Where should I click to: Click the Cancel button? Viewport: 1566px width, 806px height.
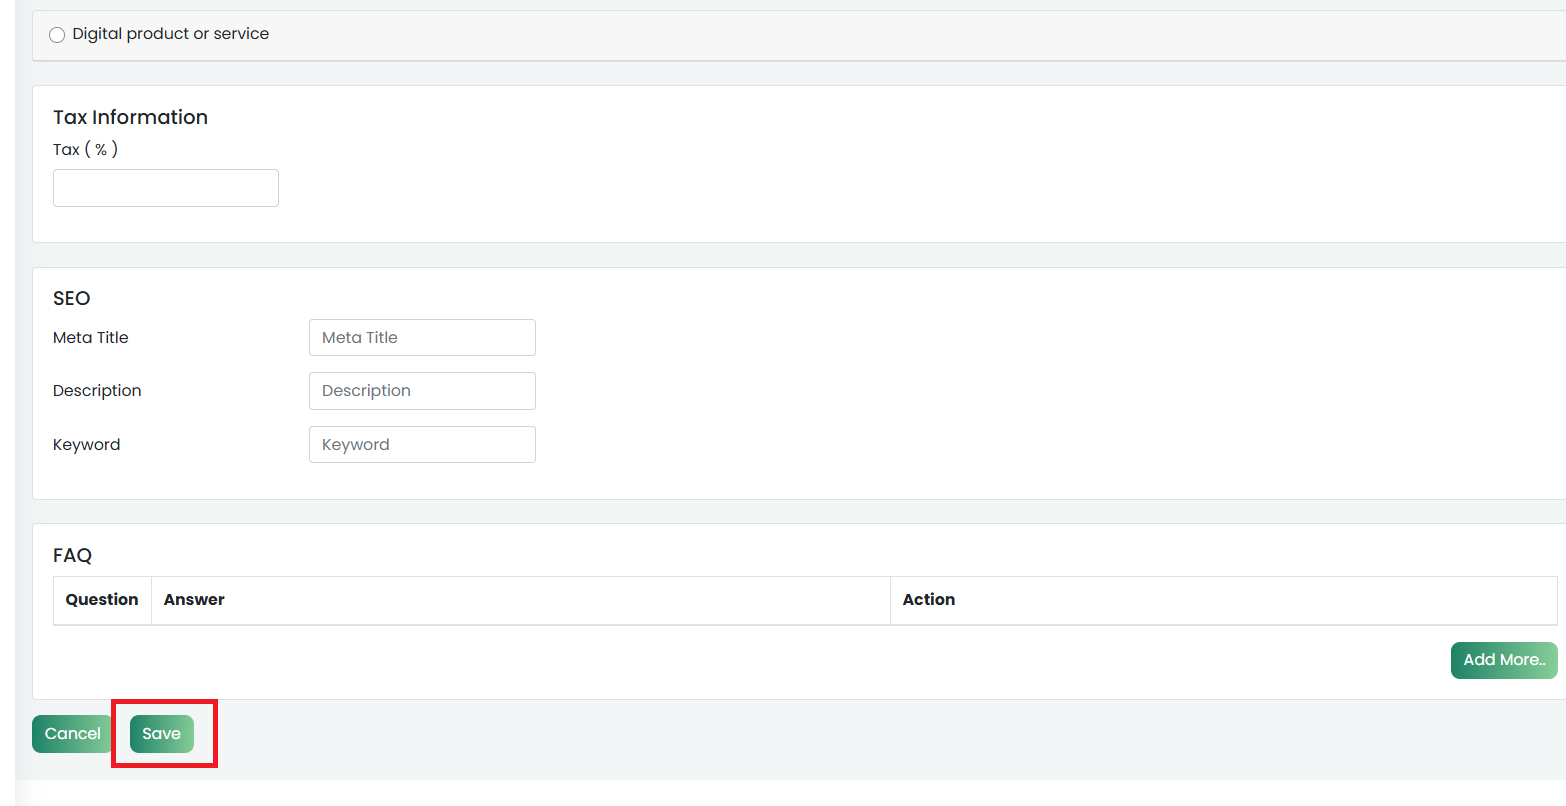(72, 734)
